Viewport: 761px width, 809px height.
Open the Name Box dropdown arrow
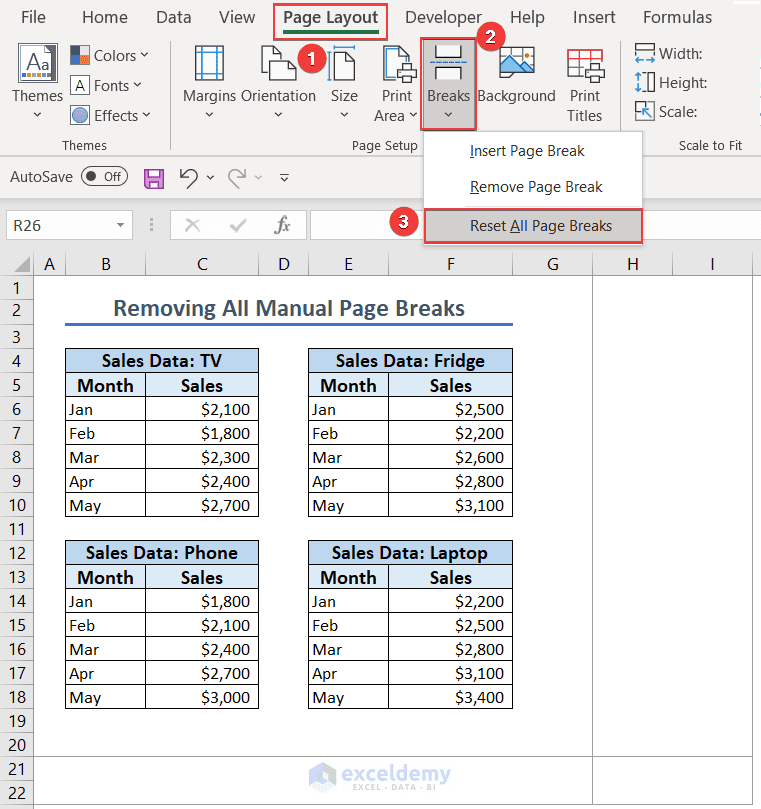pos(120,225)
